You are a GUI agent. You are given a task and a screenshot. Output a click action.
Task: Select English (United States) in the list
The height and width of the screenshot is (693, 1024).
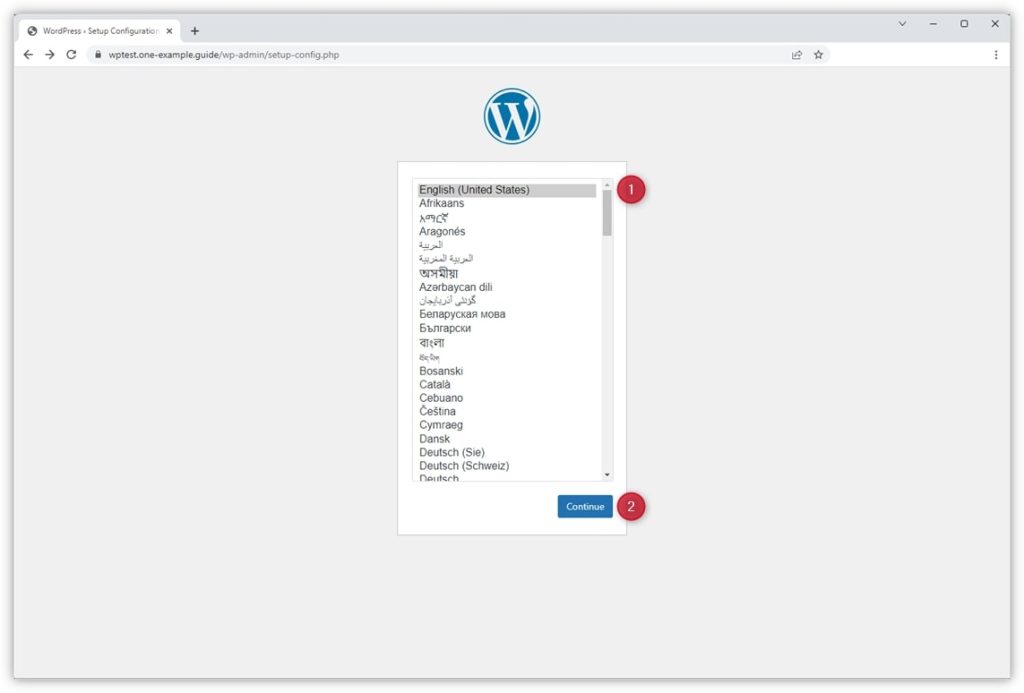507,189
